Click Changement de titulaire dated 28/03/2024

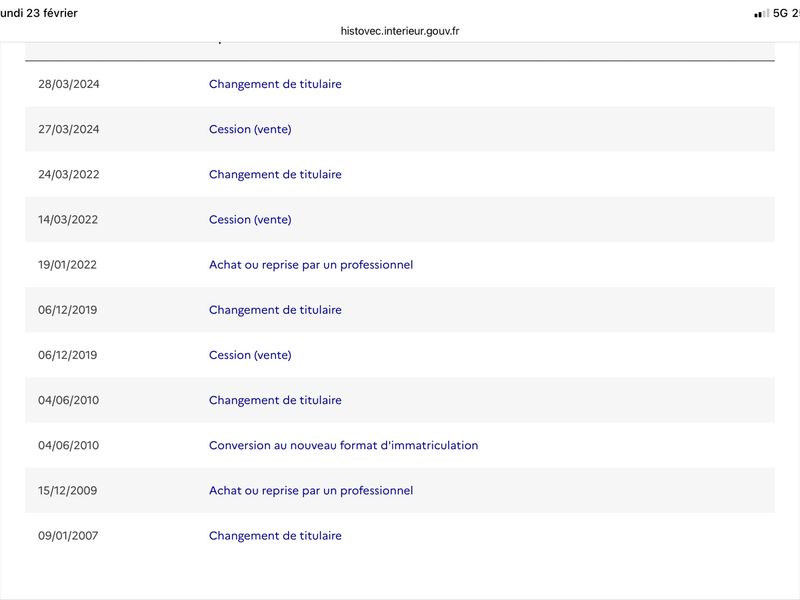[275, 84]
